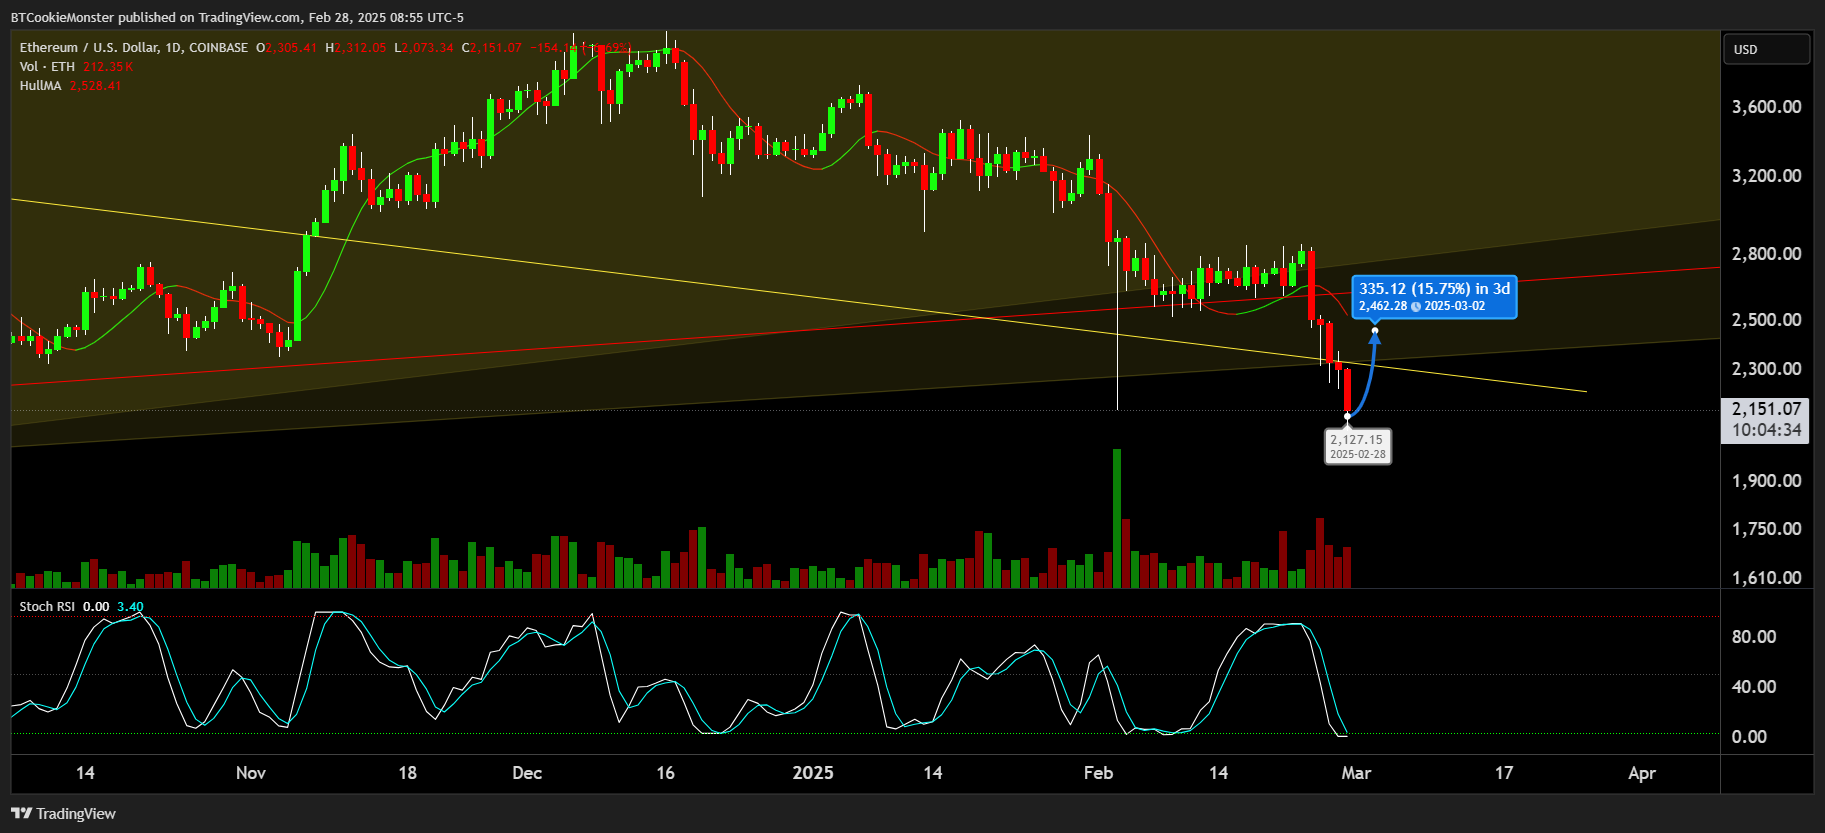Click the BTCookieMonster published header text

[237, 17]
